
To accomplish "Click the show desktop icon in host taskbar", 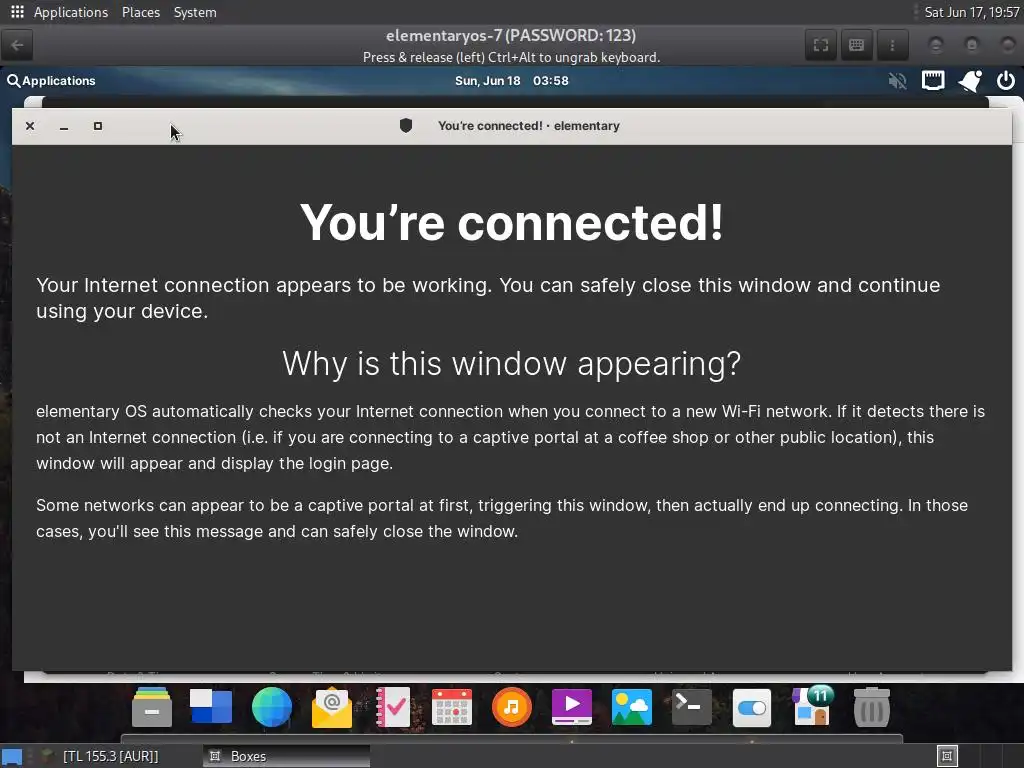I will 12,757.
